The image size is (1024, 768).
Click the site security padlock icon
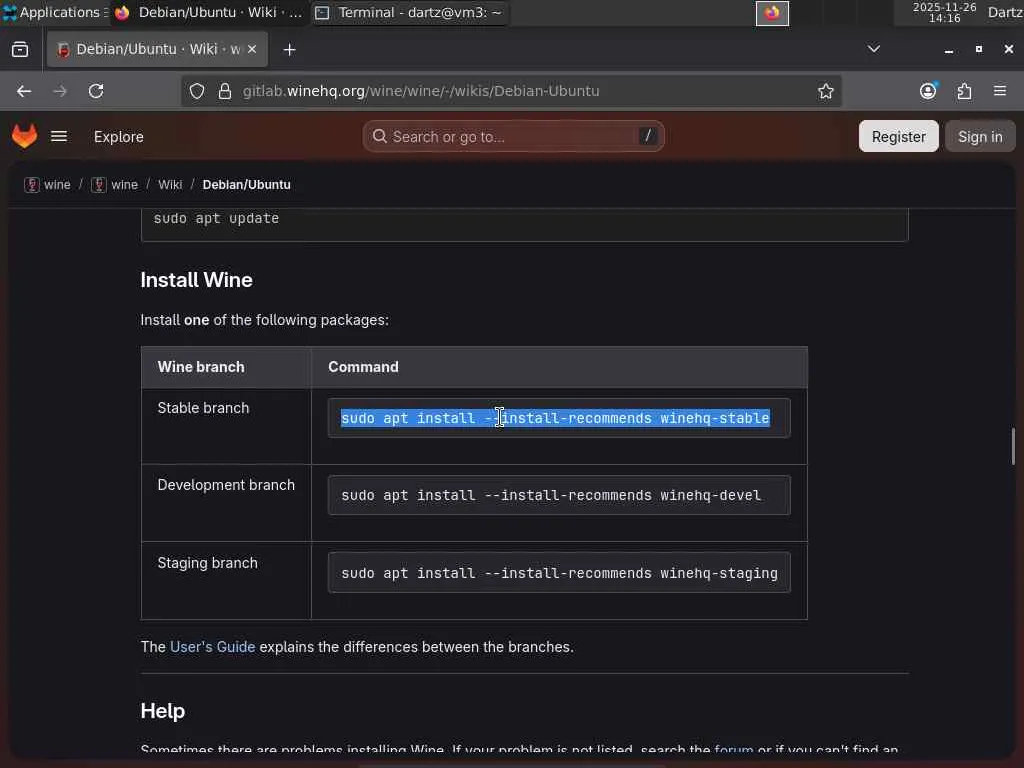click(x=225, y=91)
